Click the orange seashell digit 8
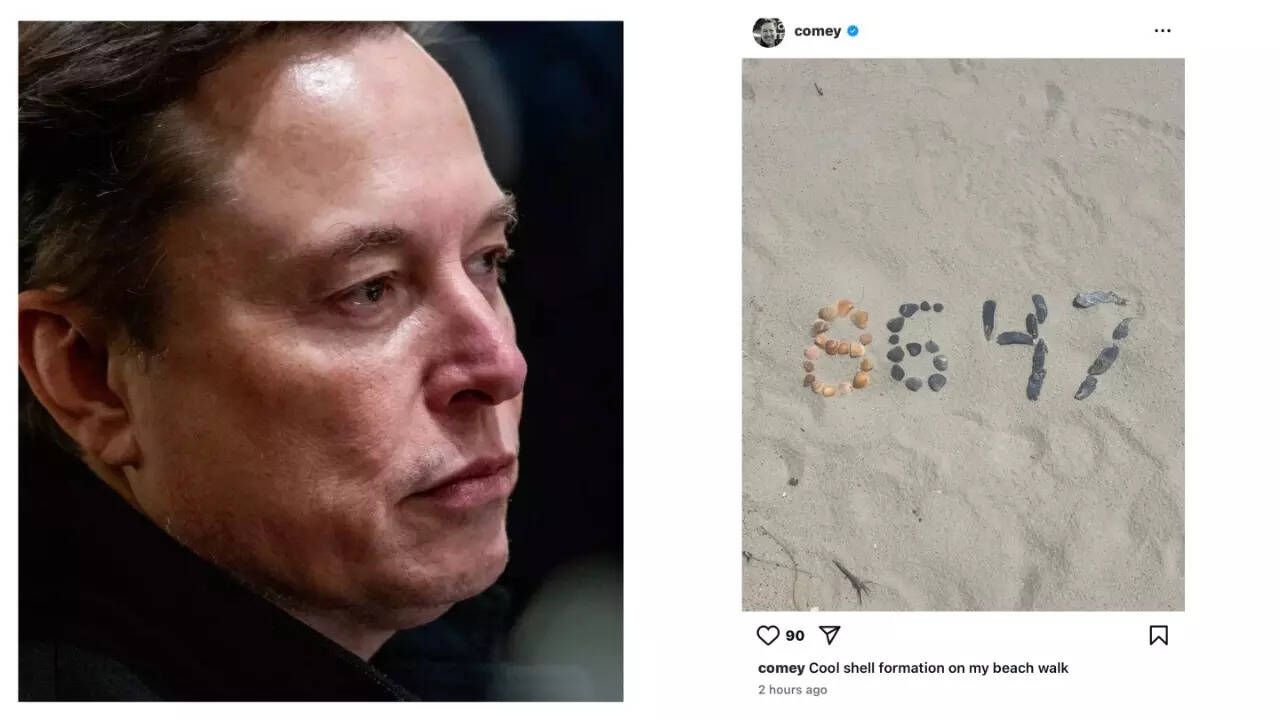 click(837, 347)
